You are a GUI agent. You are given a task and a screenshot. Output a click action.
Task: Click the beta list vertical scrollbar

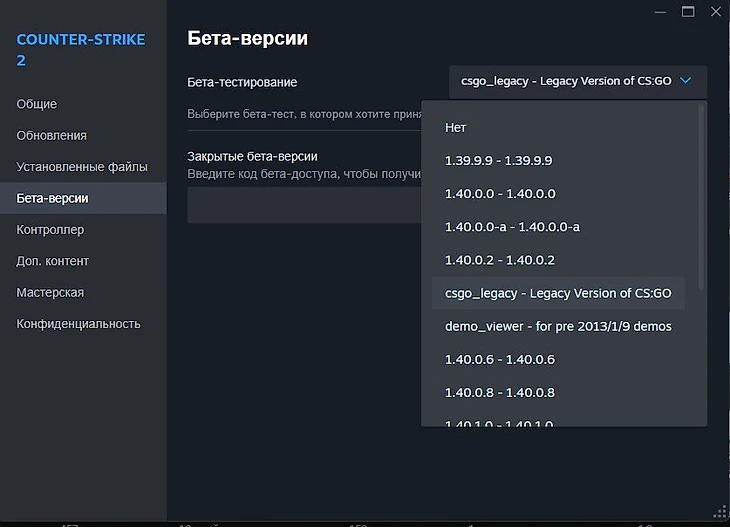(x=701, y=200)
